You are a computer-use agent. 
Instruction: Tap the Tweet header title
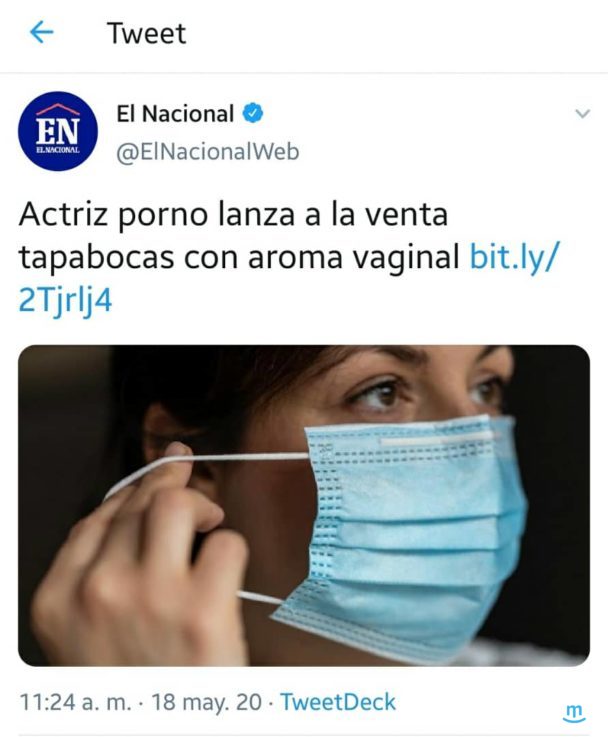click(147, 33)
